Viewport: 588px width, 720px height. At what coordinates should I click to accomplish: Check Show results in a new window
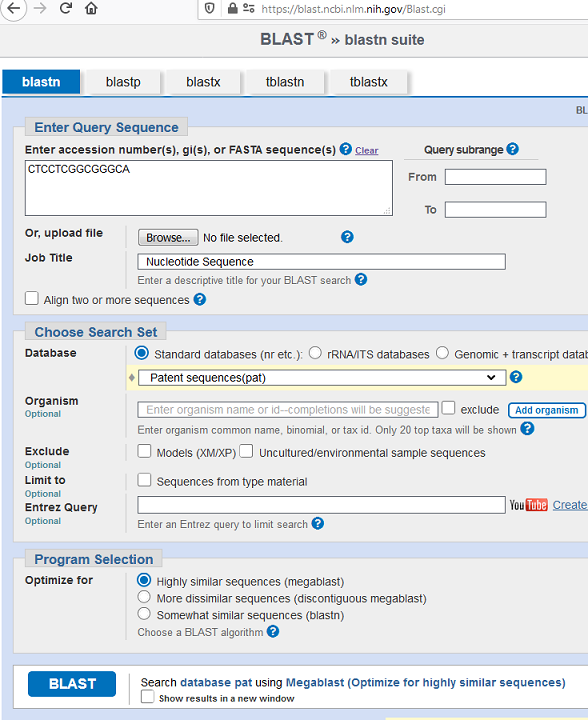147,697
